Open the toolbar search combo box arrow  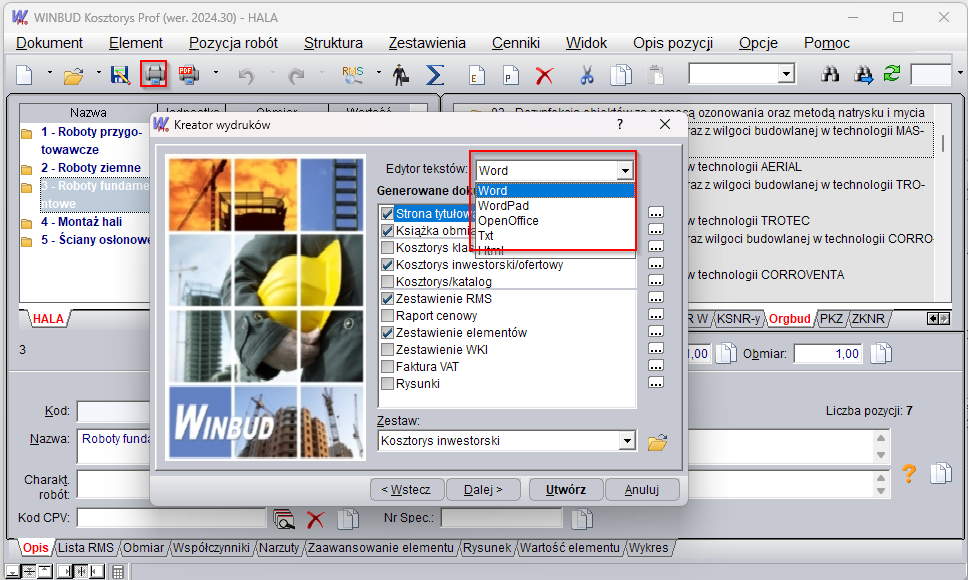click(x=785, y=75)
